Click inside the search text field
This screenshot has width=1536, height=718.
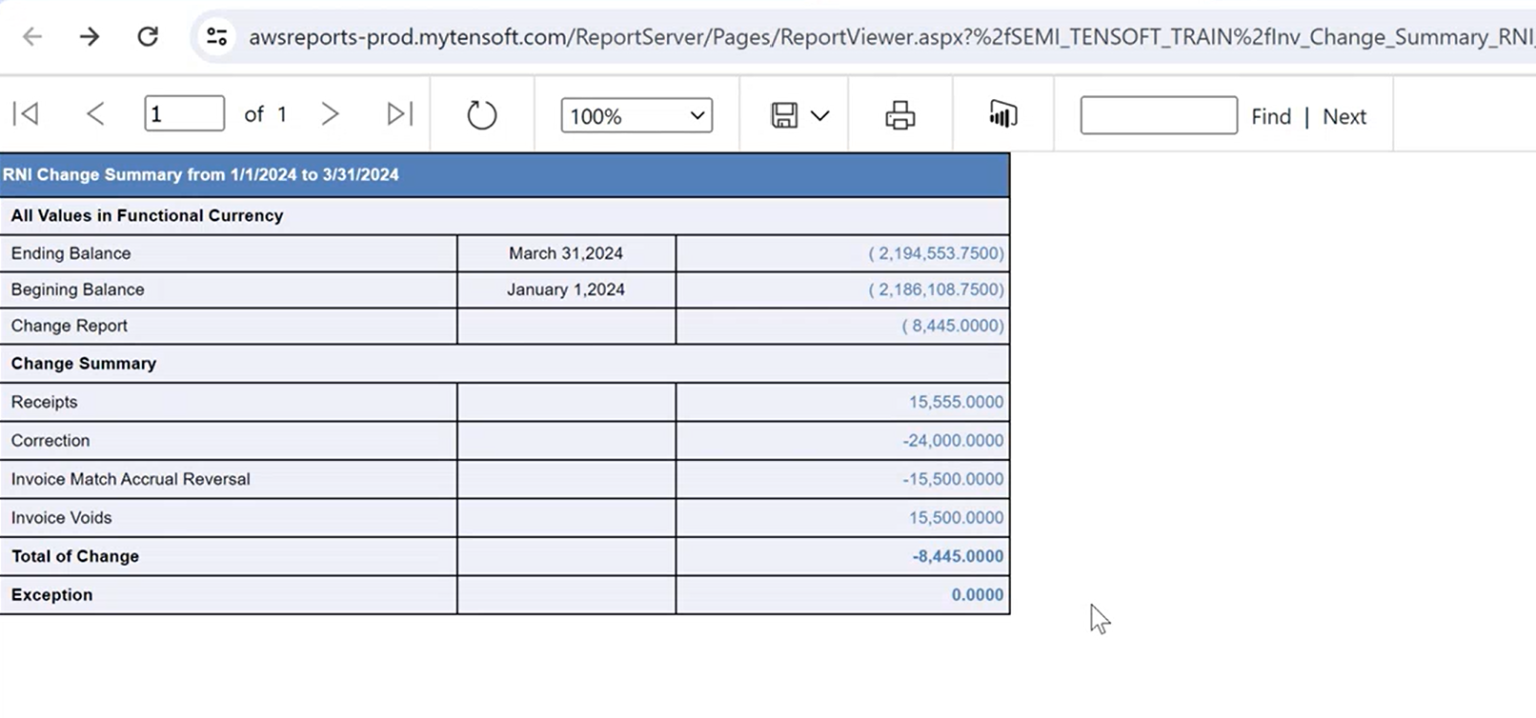[x=1157, y=114]
